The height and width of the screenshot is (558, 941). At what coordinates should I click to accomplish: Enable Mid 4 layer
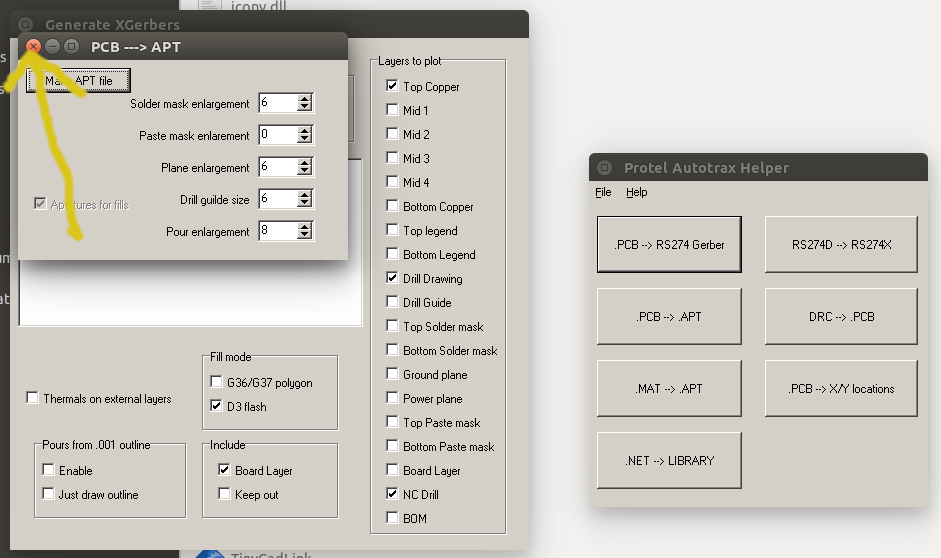tap(392, 182)
